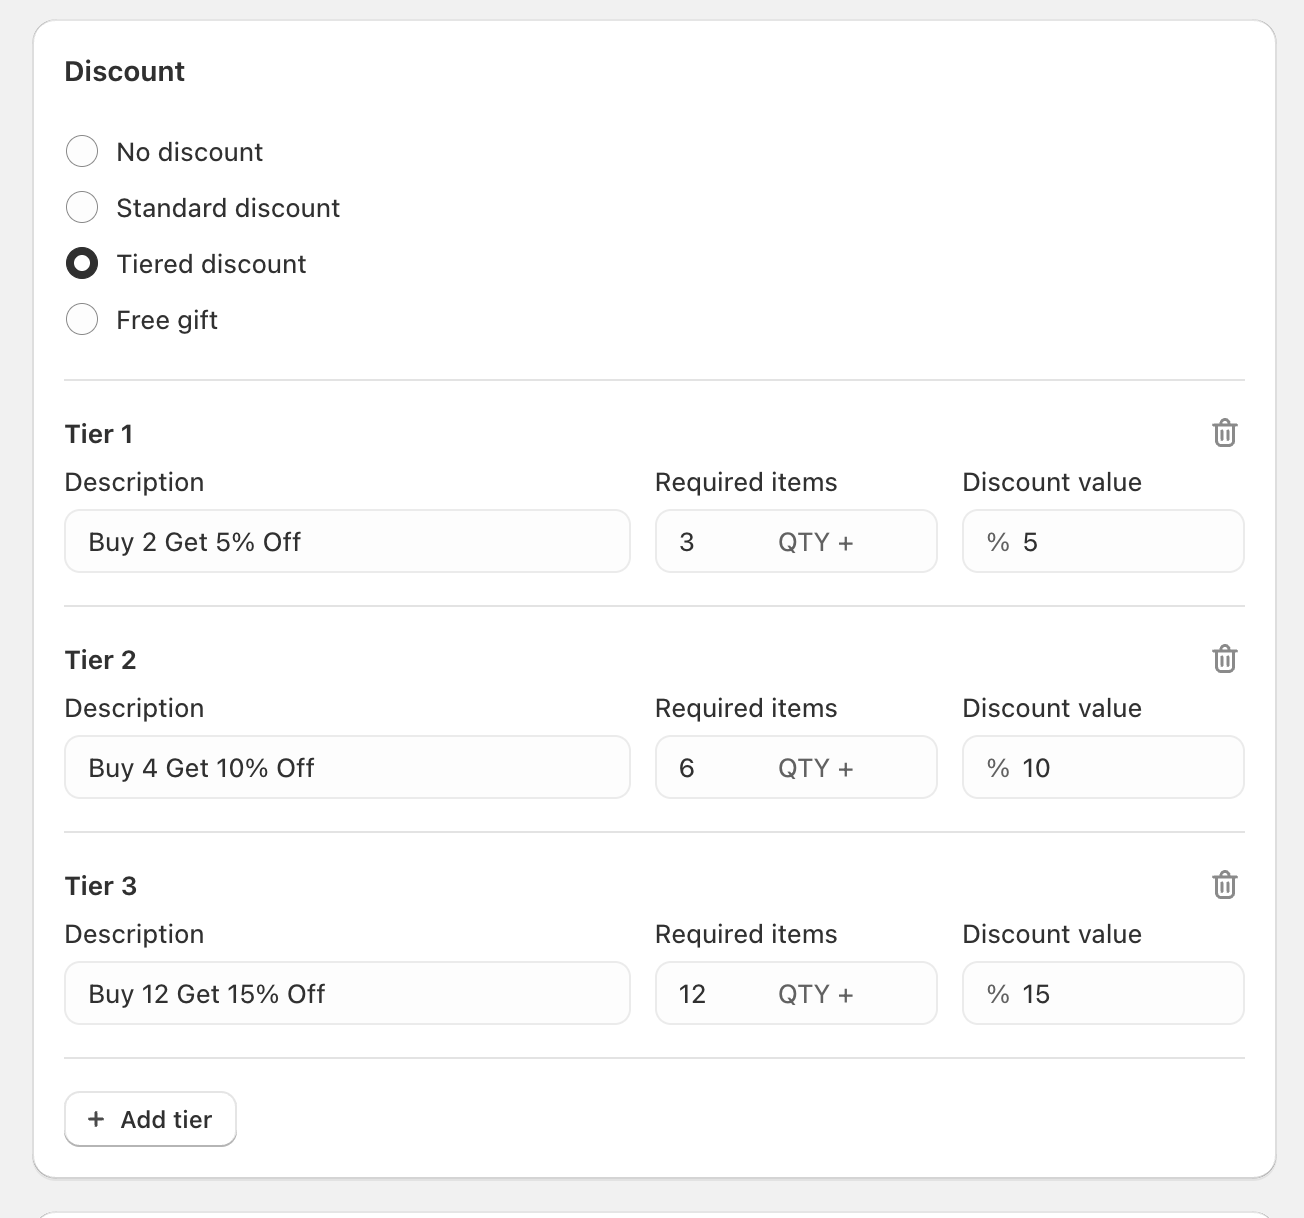Edit Tier 2 description field
The width and height of the screenshot is (1304, 1218).
347,768
